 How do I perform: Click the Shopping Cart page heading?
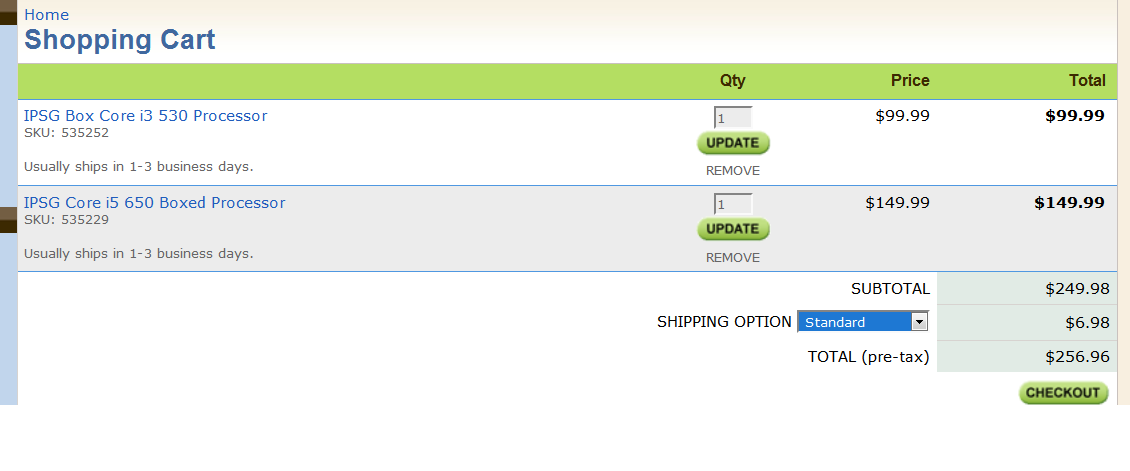[x=120, y=40]
